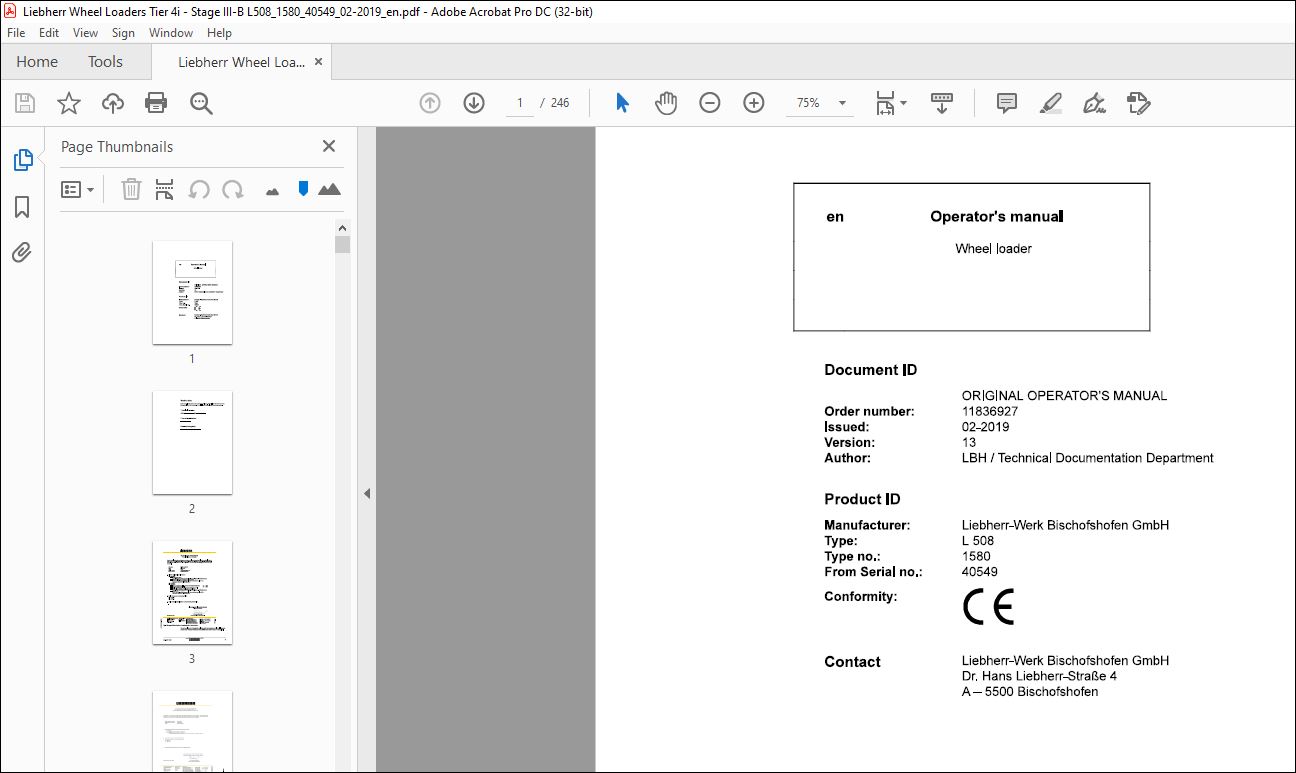Select page 1 thumbnail
The image size is (1296, 773).
pos(192,292)
